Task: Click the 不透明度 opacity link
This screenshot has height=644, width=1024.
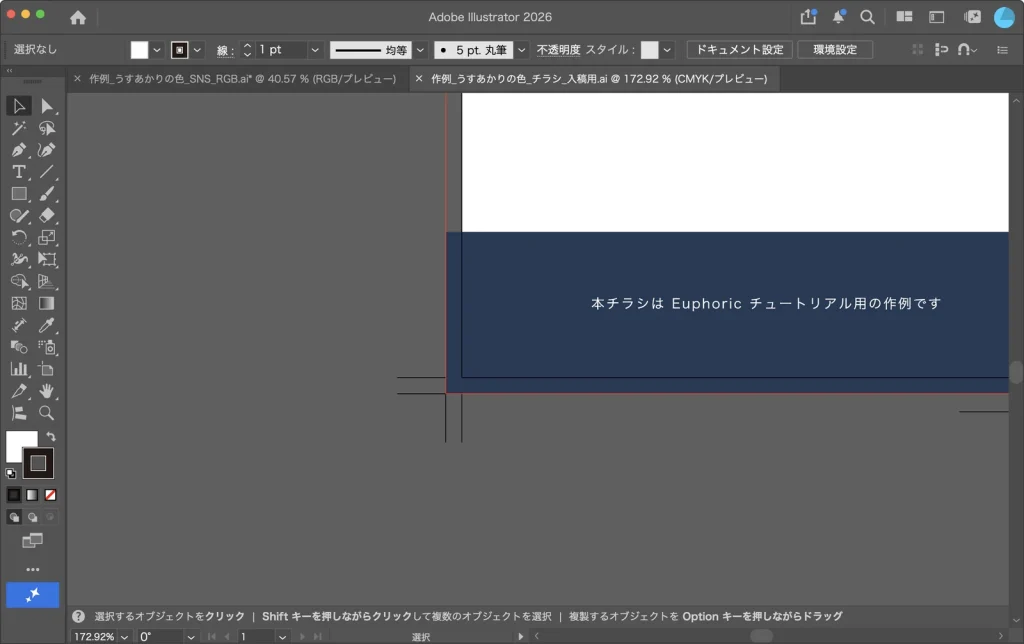Action: (x=558, y=50)
